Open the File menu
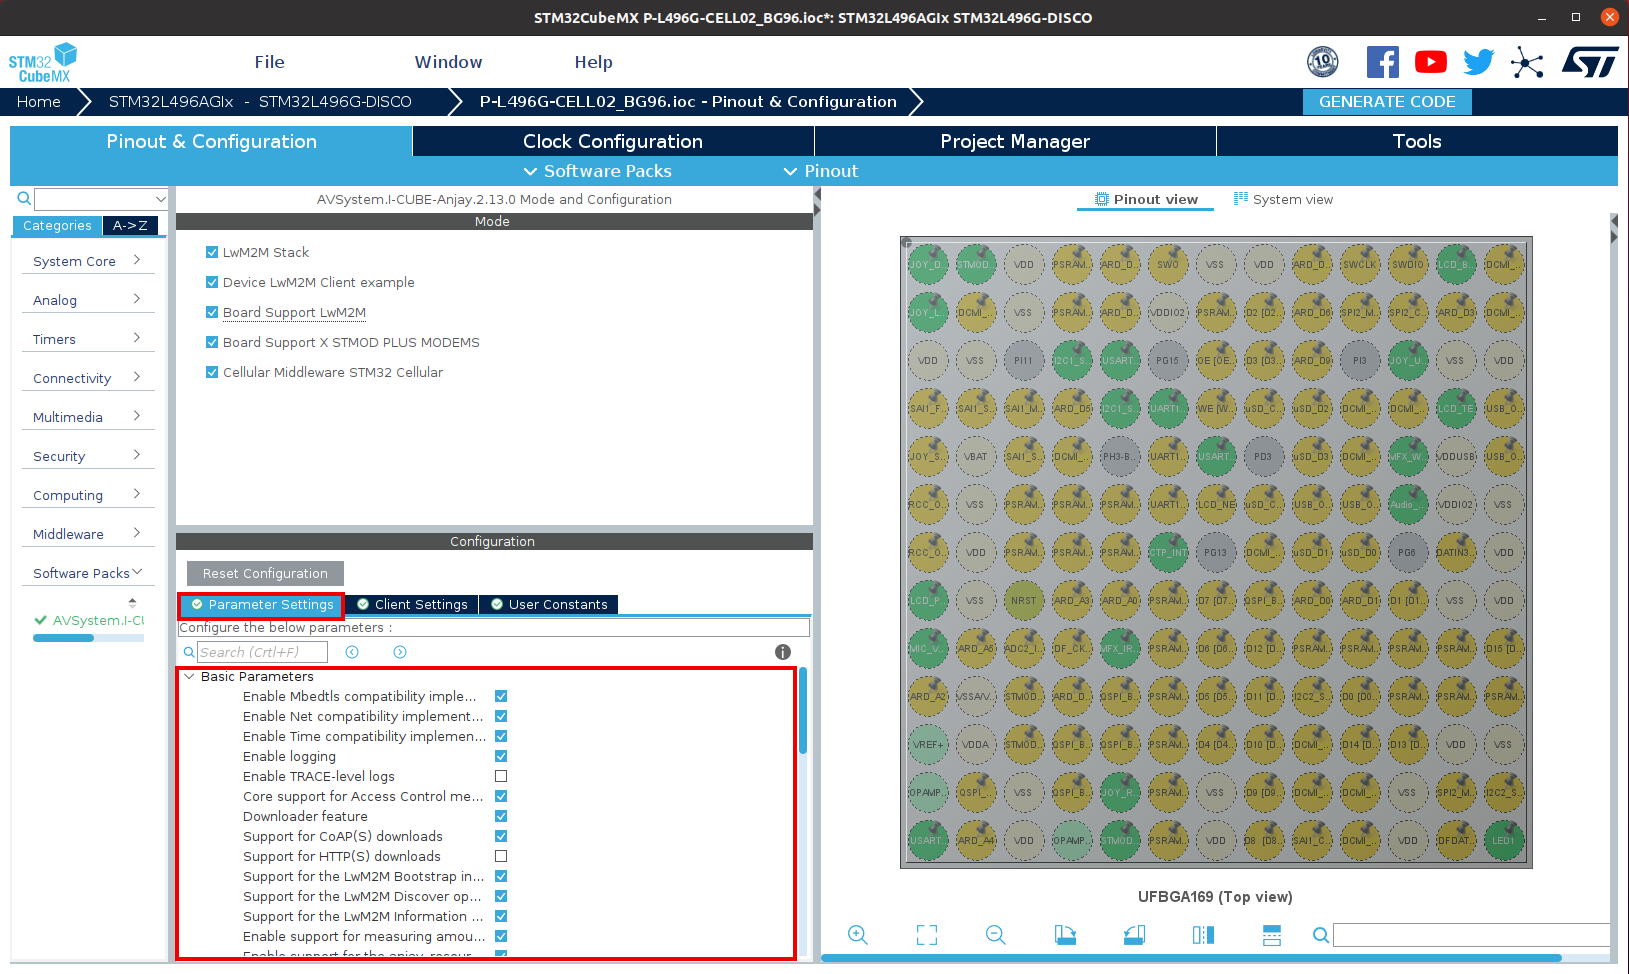The height and width of the screenshot is (974, 1629). click(269, 62)
